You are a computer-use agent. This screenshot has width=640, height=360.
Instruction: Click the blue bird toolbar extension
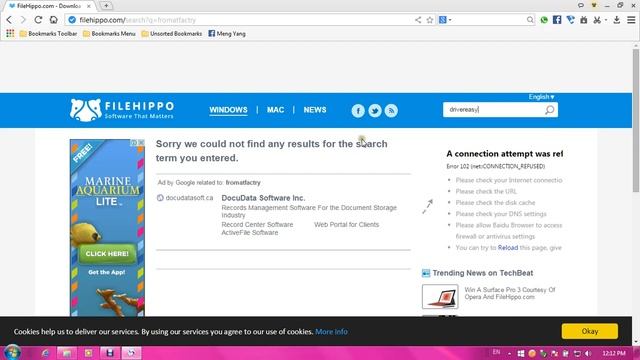point(570,20)
